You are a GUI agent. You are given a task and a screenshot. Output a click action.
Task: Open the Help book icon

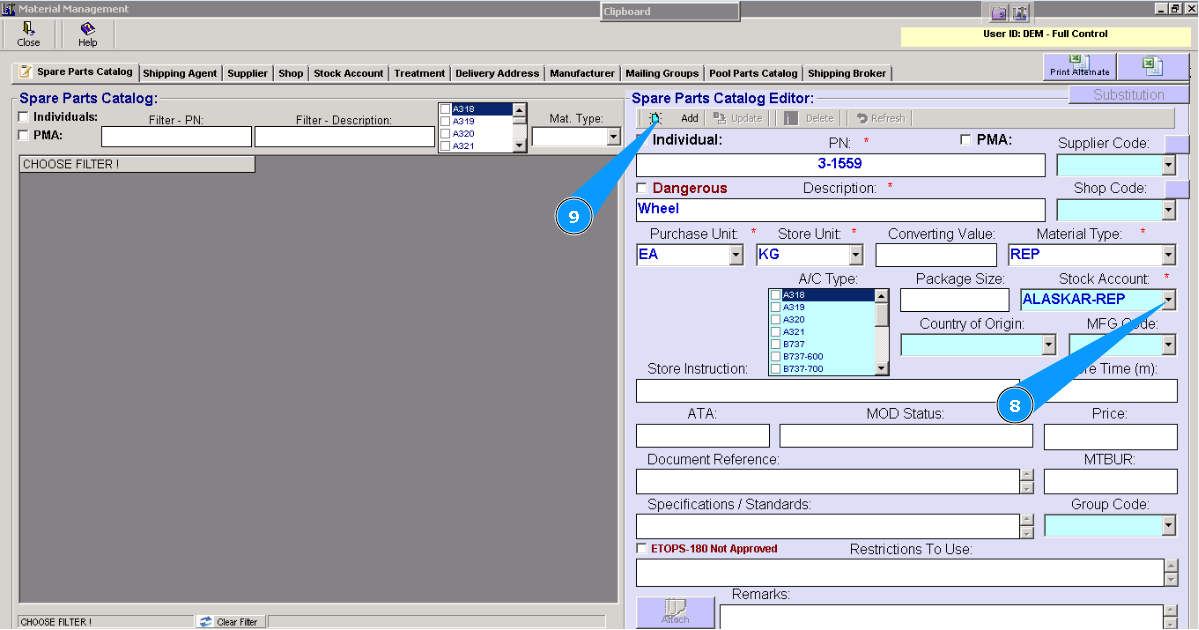click(87, 28)
